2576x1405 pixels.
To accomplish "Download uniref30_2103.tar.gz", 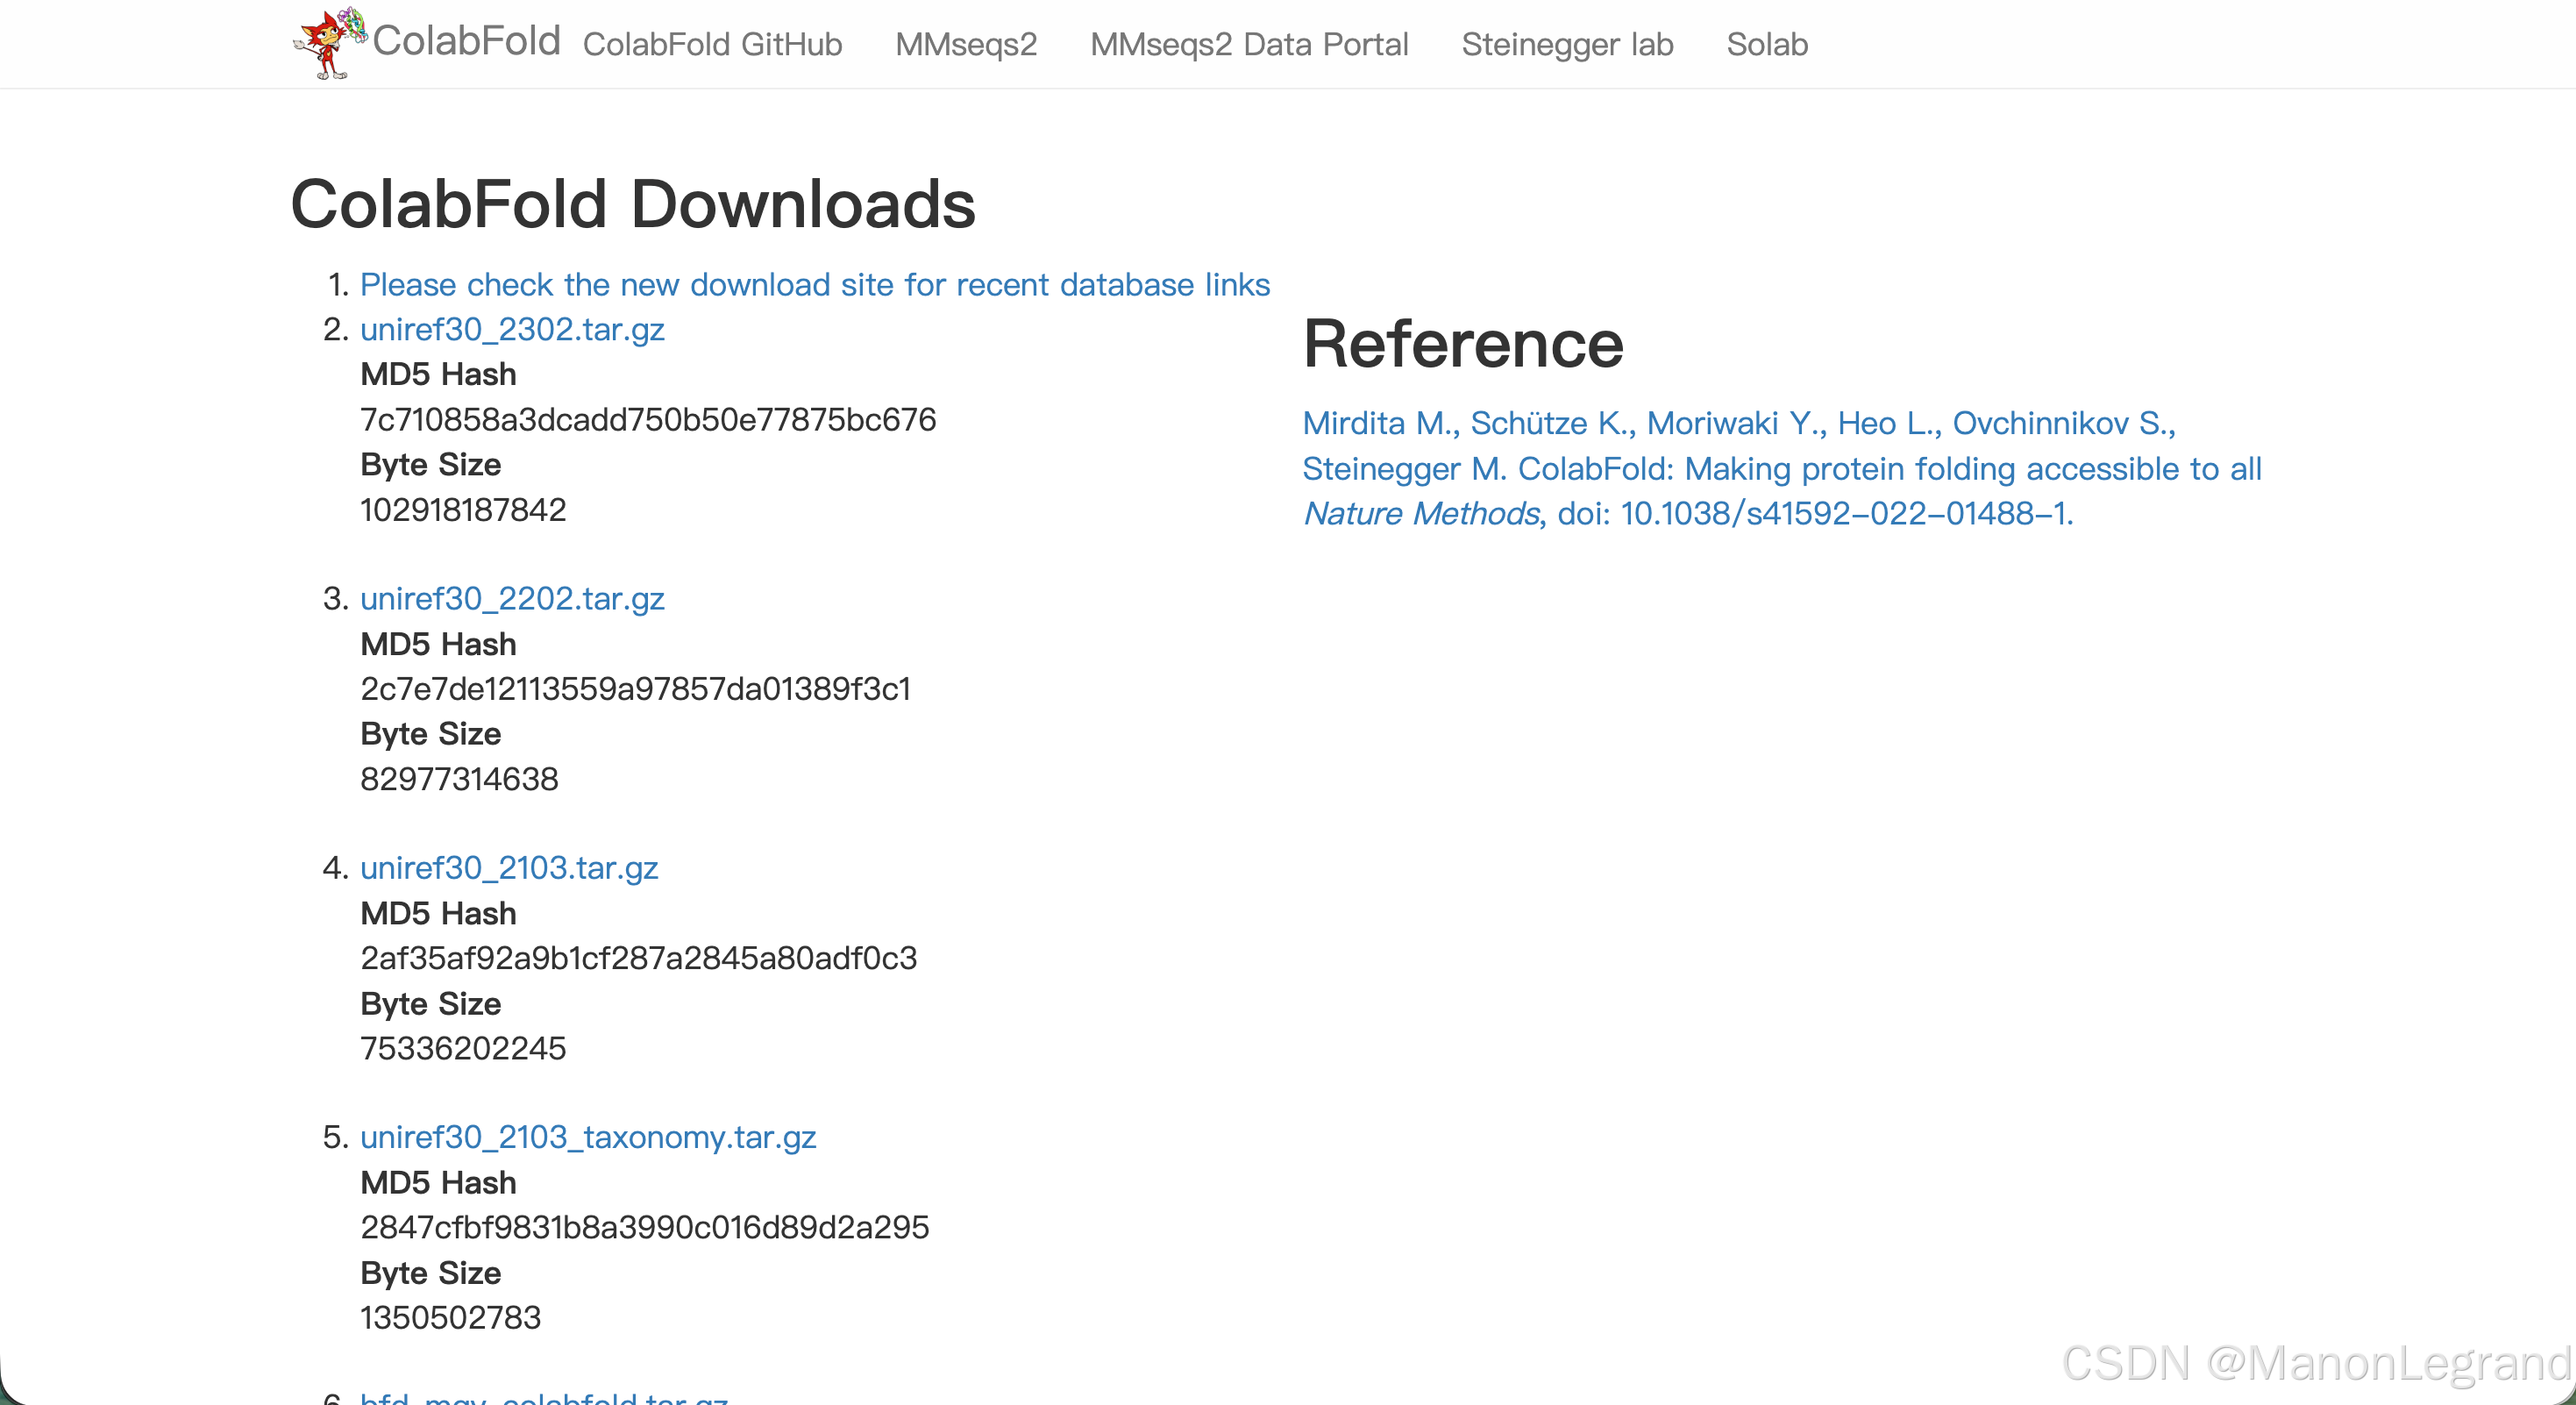I will click(x=509, y=868).
